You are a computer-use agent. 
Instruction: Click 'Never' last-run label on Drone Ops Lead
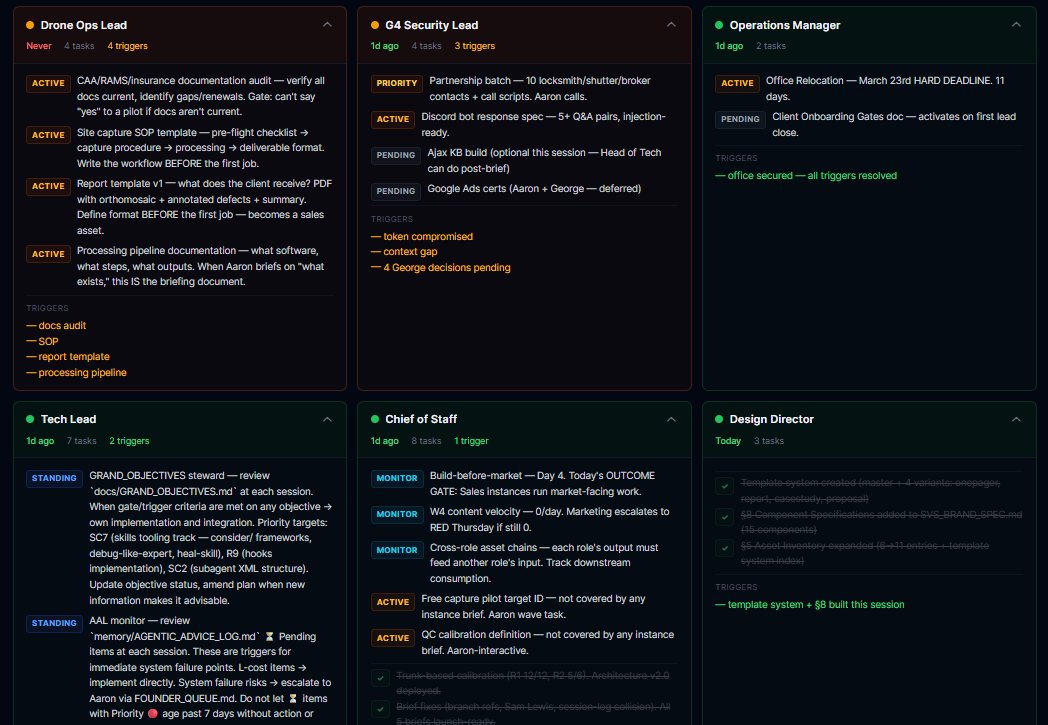coord(39,46)
